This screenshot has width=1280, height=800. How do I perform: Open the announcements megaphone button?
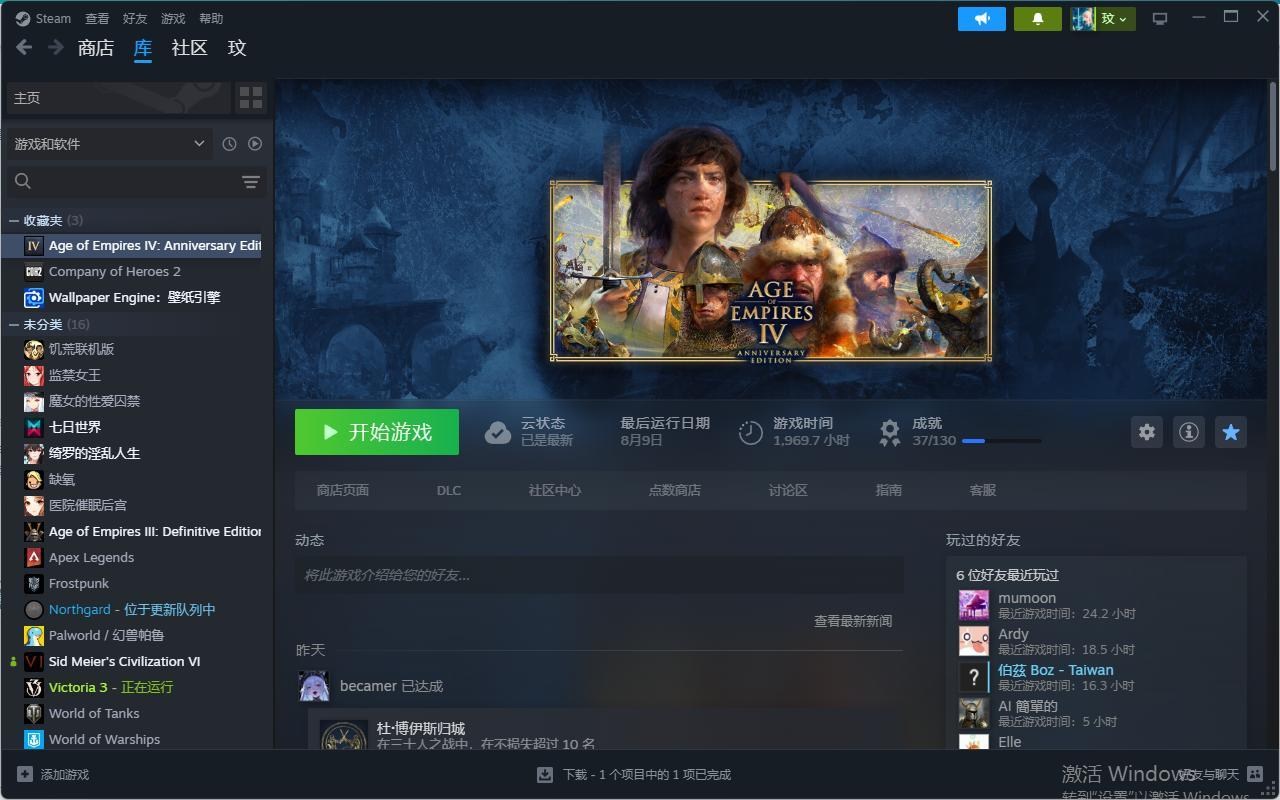(x=982, y=18)
